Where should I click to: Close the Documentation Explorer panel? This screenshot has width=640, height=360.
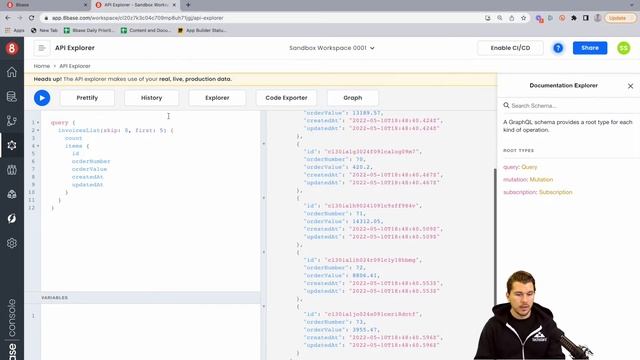[x=631, y=86]
